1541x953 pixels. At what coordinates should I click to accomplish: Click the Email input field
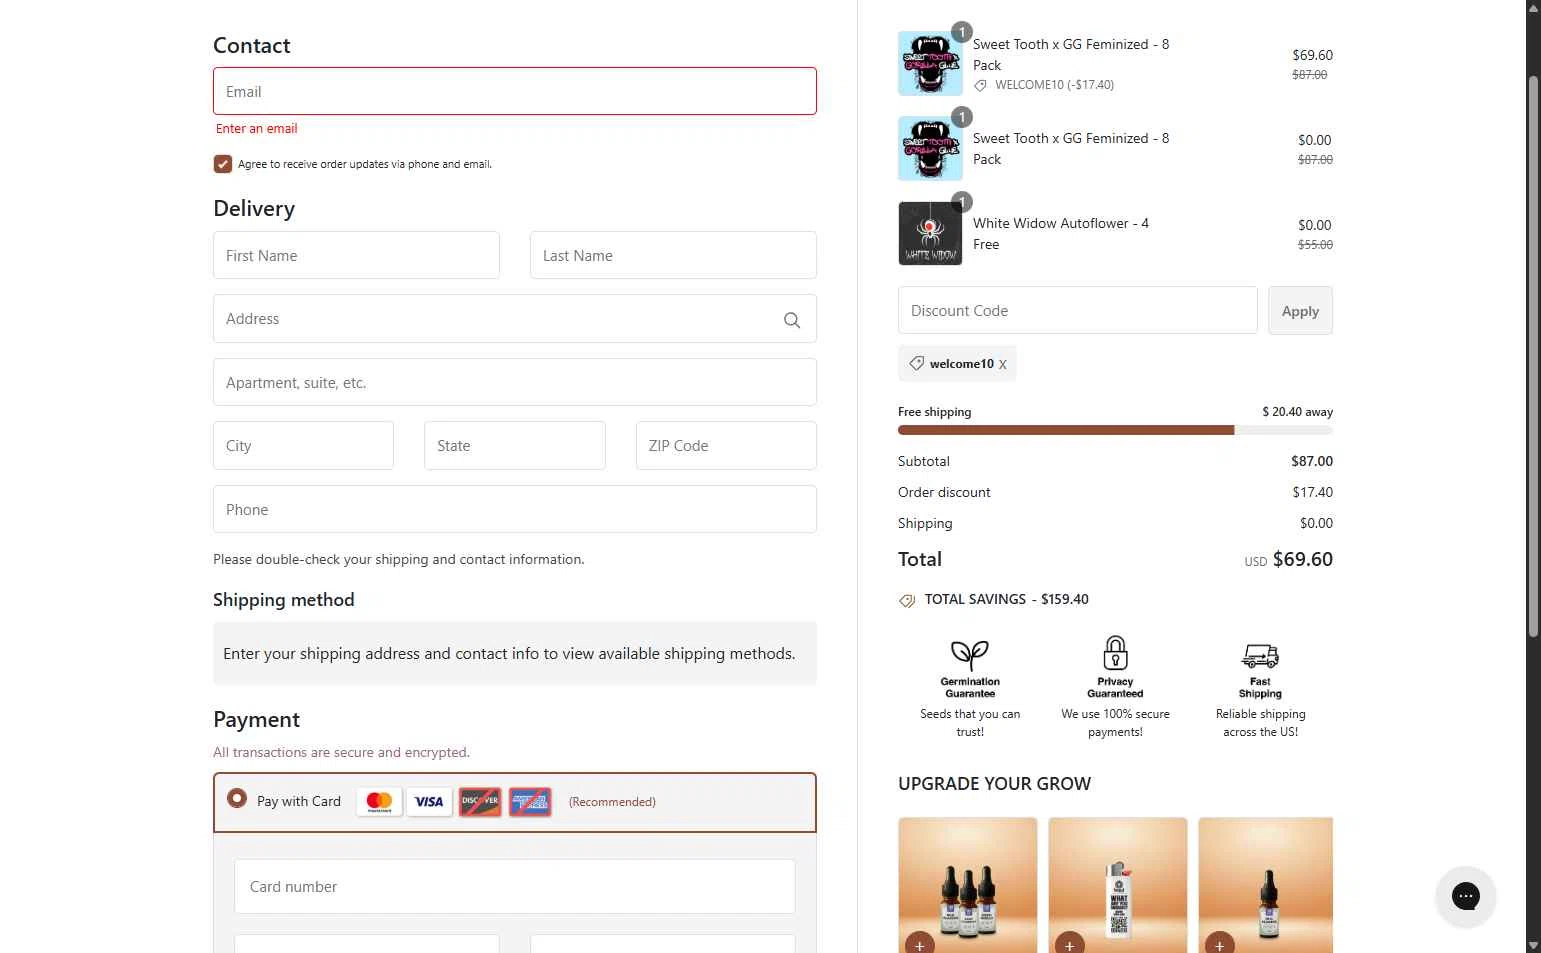pos(515,91)
